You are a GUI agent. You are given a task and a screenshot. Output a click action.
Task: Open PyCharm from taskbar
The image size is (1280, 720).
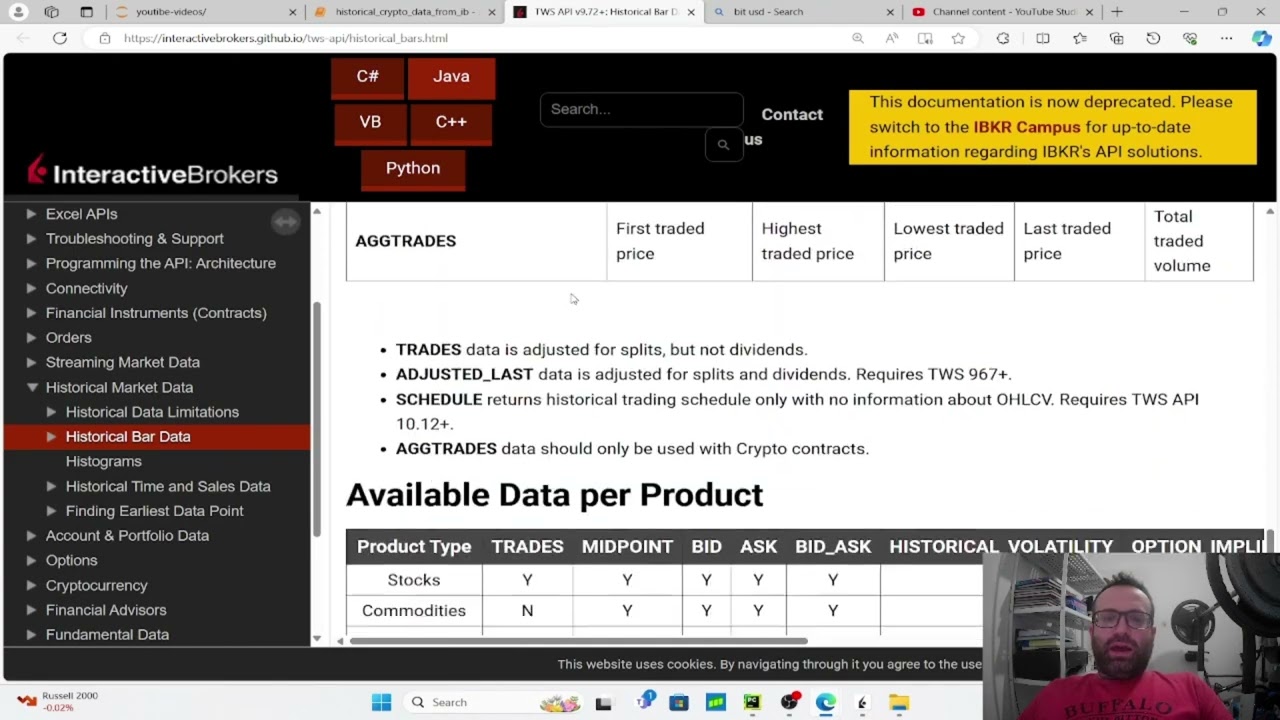tap(752, 702)
